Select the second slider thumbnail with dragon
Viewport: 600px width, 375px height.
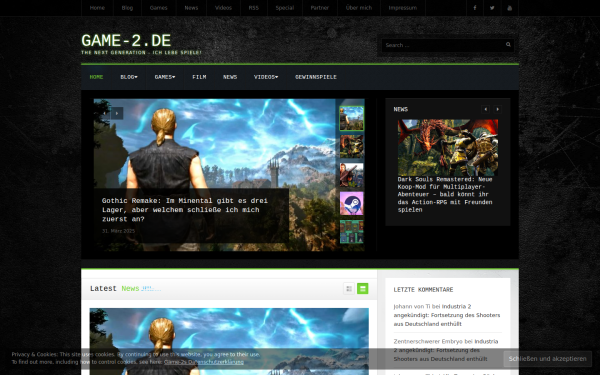click(352, 146)
